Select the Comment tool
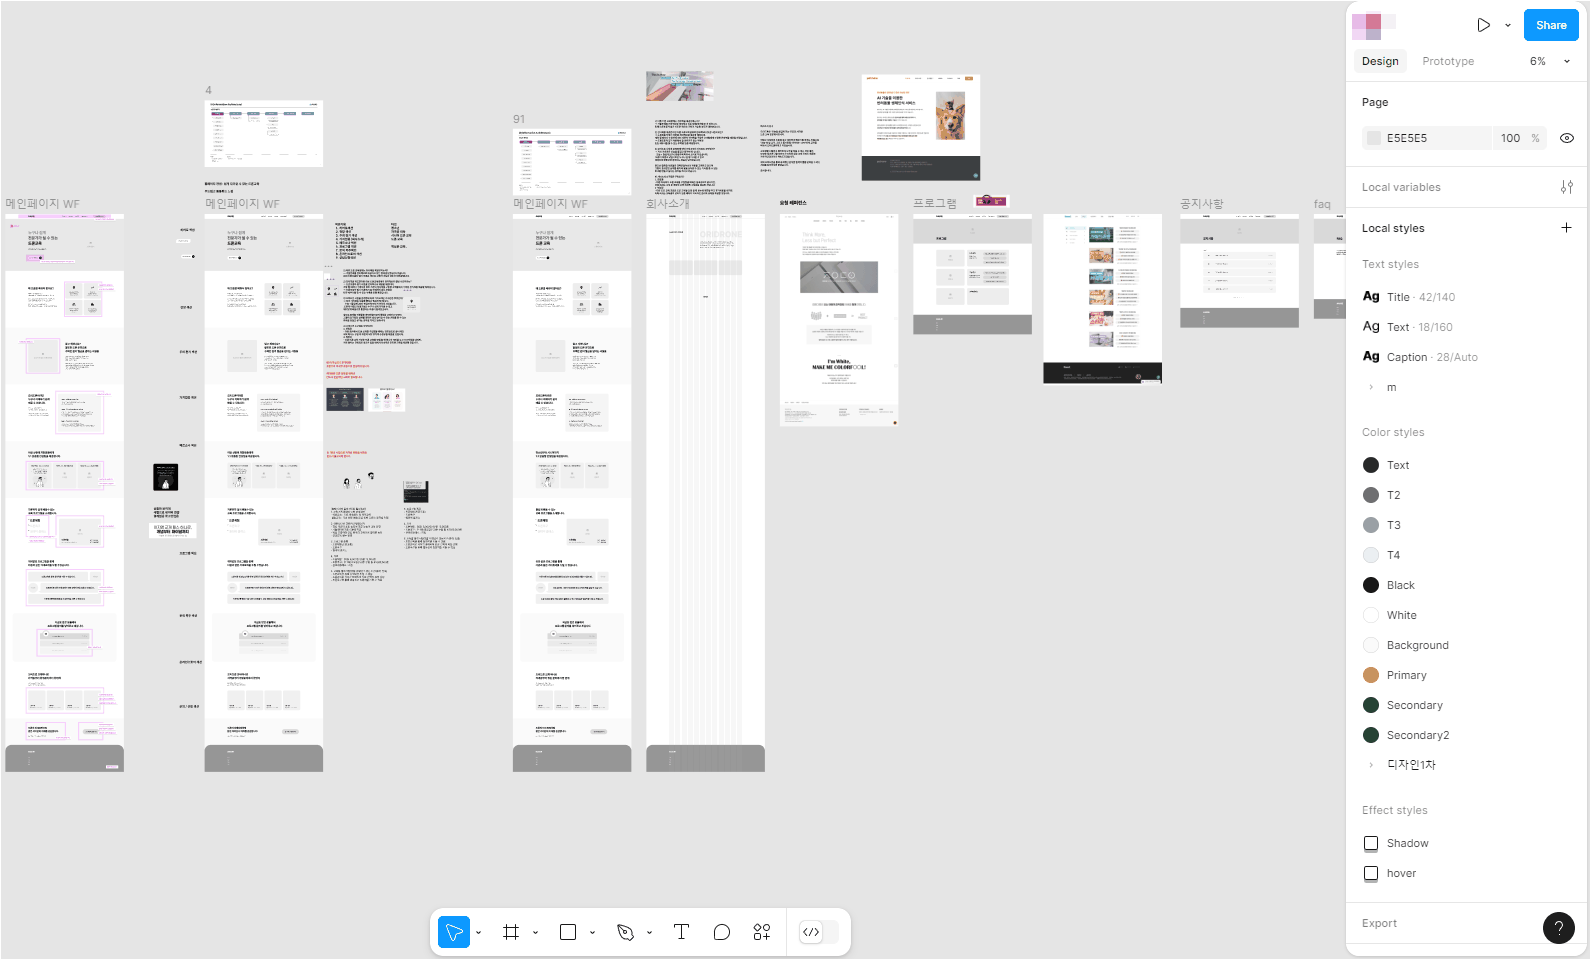 tap(721, 932)
